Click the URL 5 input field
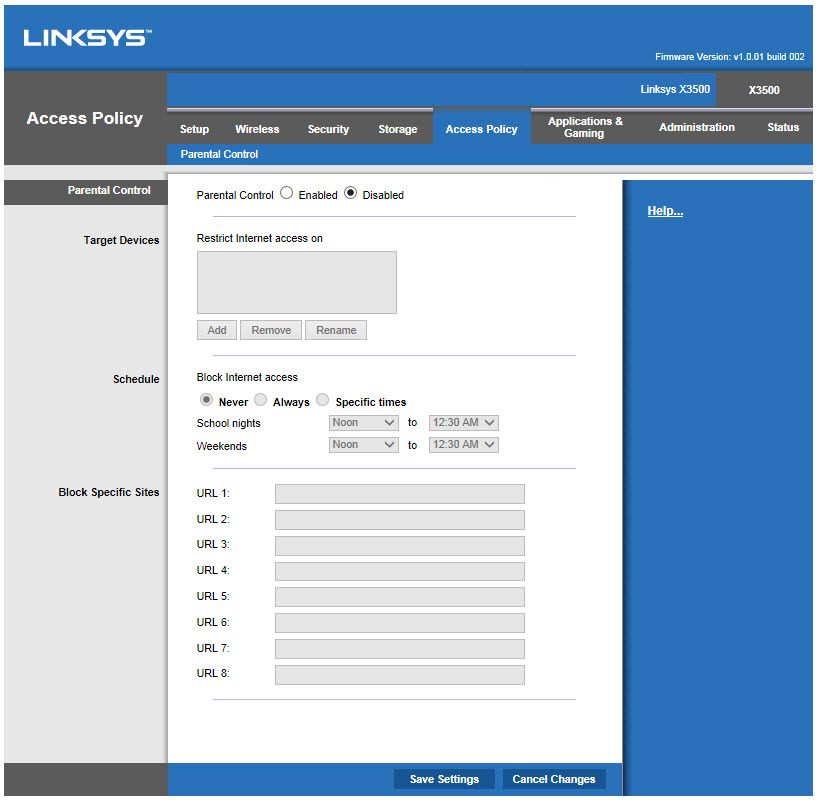This screenshot has height=805, width=819. 400,597
